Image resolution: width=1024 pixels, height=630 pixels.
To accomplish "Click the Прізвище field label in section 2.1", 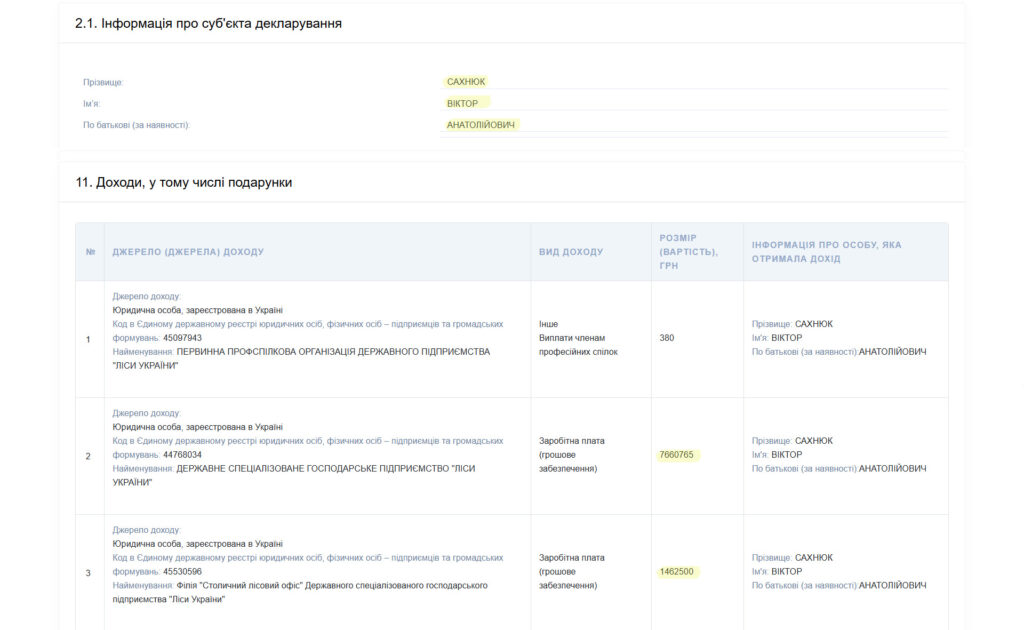I will coord(103,82).
